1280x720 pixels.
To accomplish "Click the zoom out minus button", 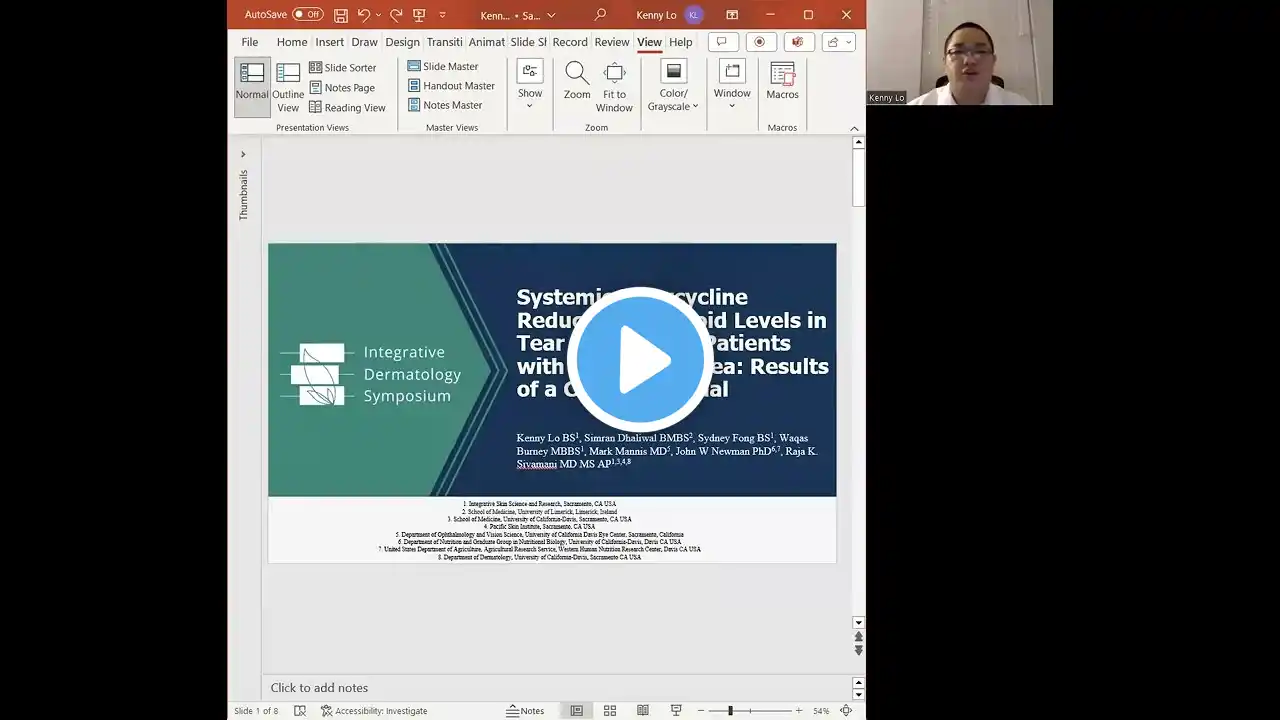I will (701, 711).
